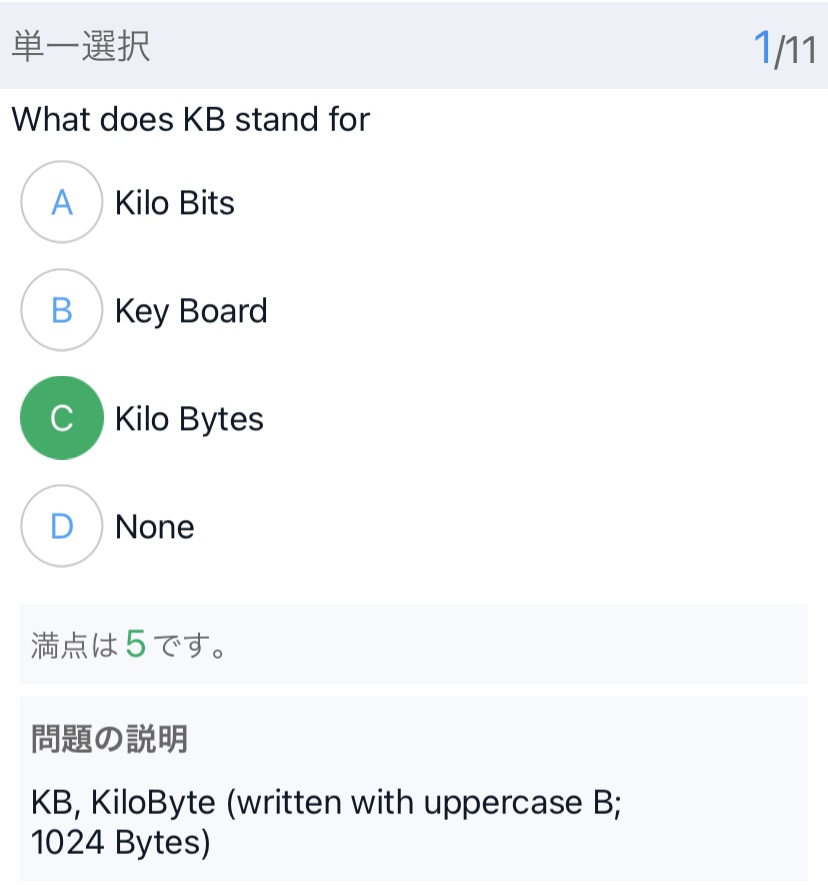Click the です。 ending of the score line
Viewport: 828px width, 885px height.
coord(191,646)
